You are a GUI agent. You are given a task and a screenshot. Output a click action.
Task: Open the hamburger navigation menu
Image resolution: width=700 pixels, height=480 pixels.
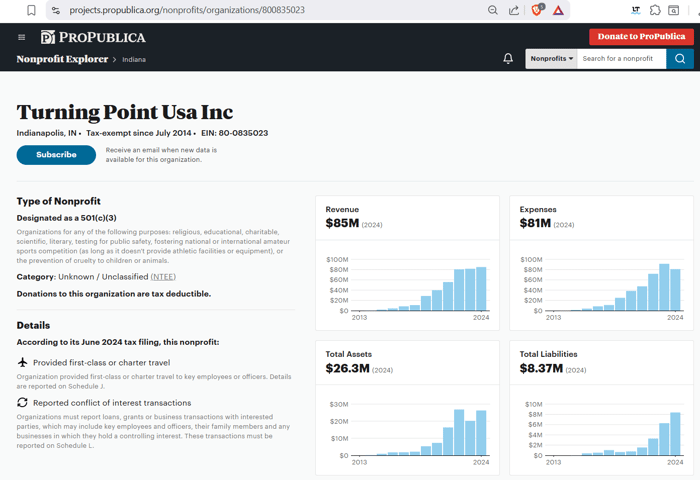tap(21, 37)
